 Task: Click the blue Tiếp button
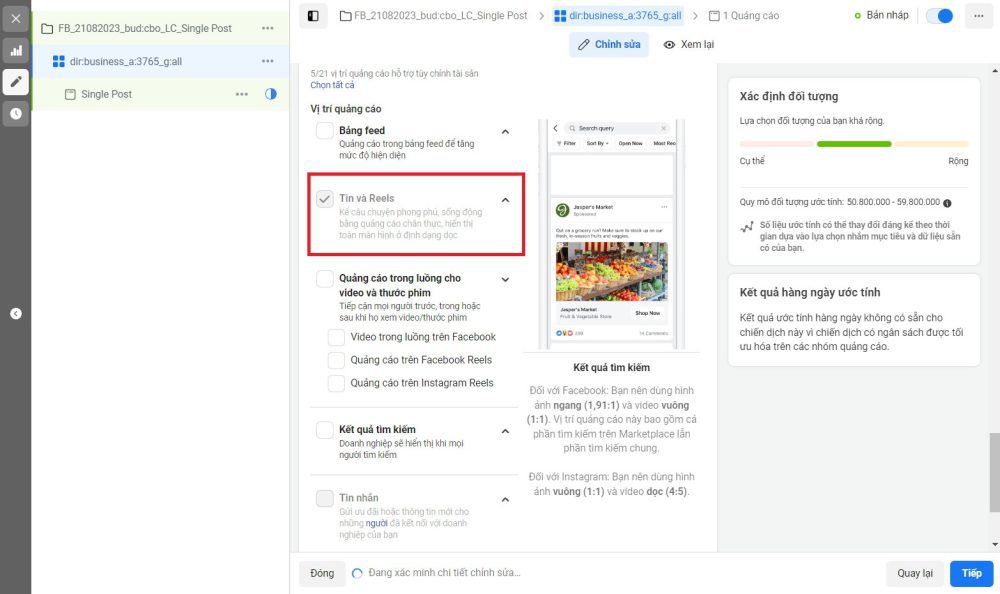pyautogui.click(x=971, y=573)
